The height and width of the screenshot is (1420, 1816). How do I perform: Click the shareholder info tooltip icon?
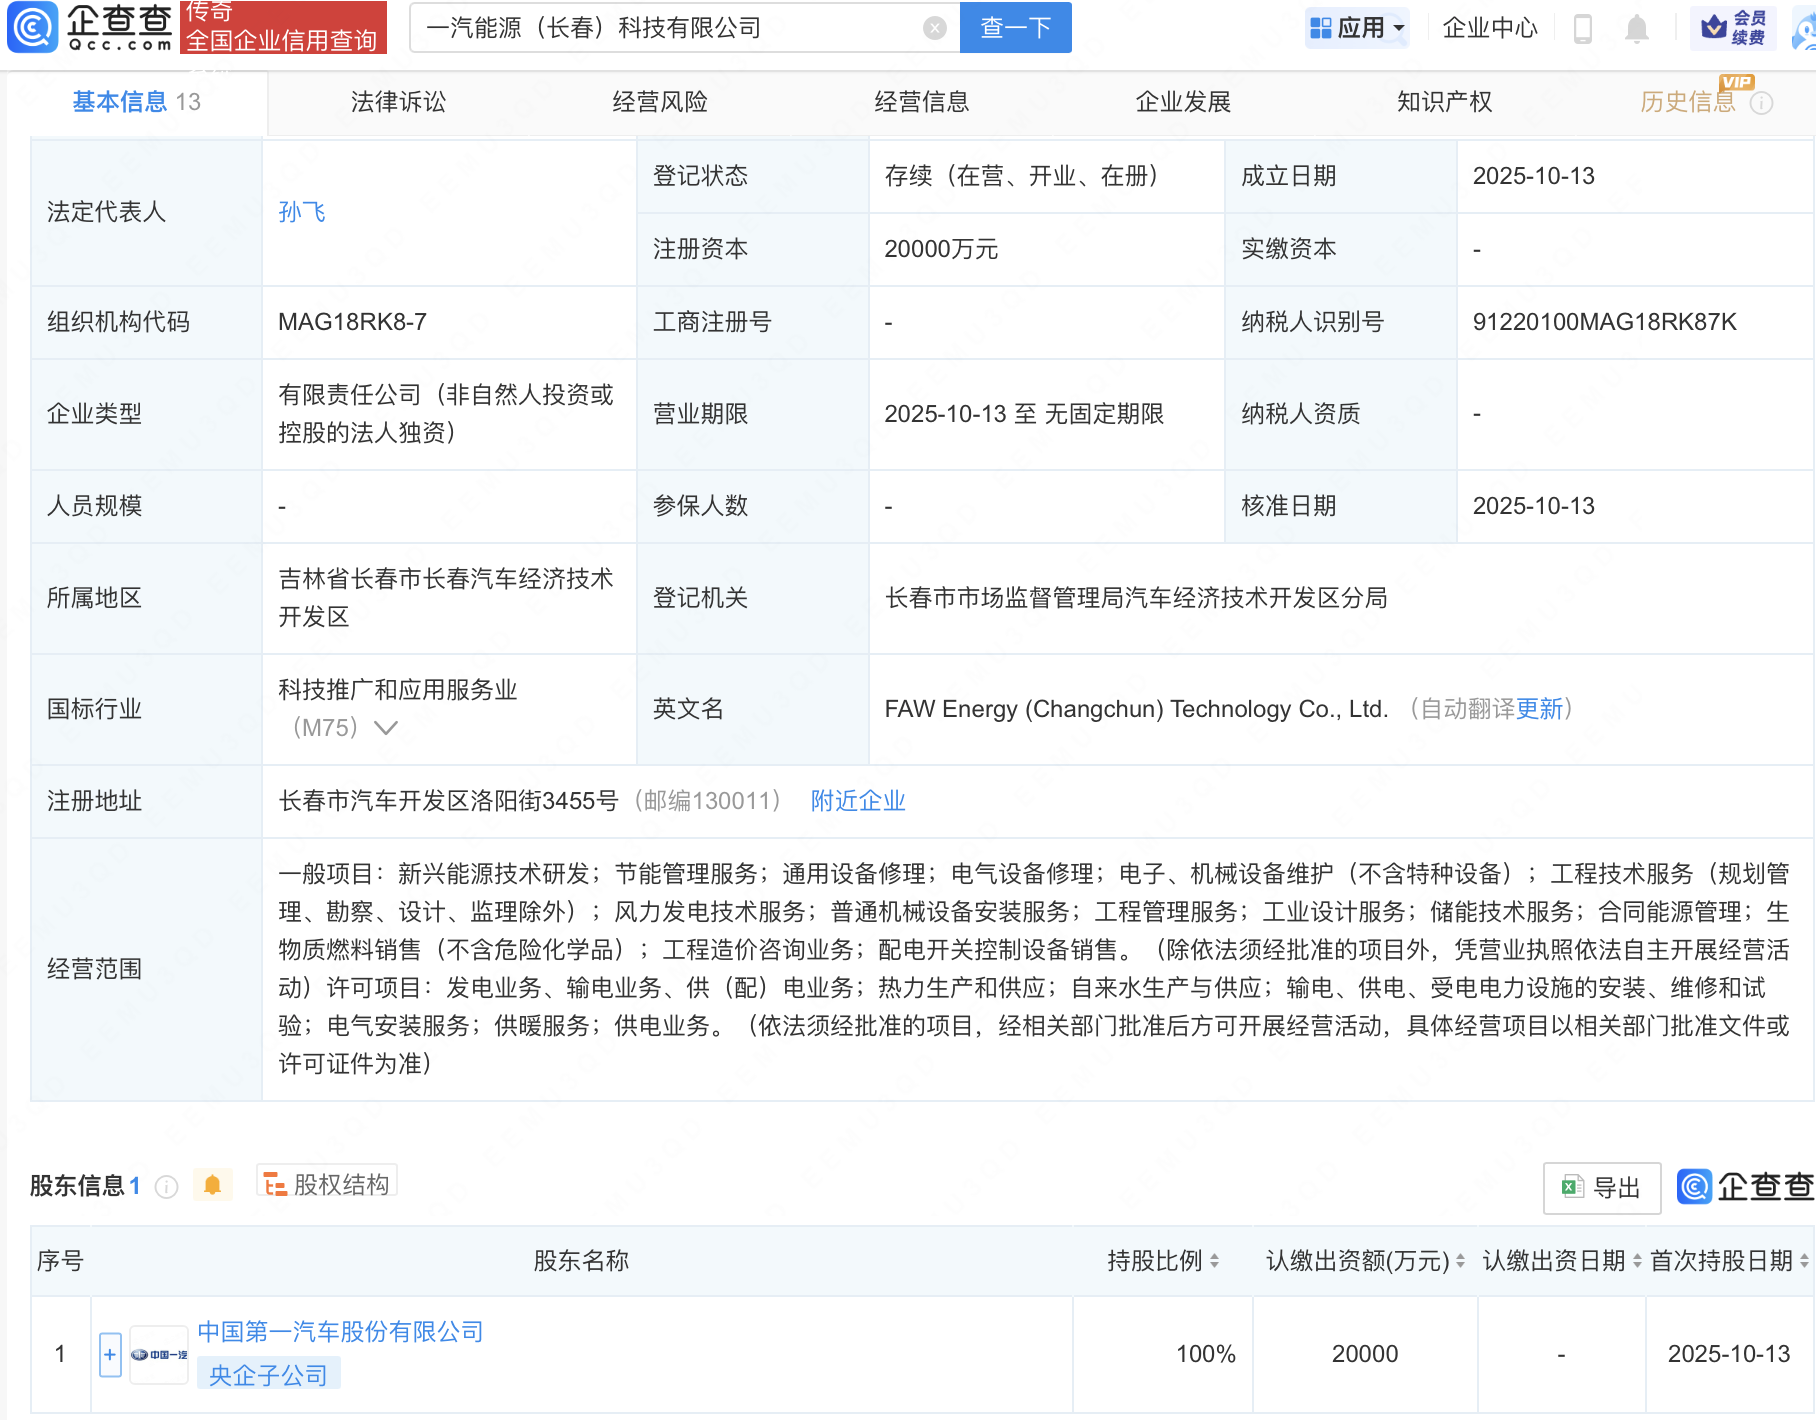tap(166, 1186)
